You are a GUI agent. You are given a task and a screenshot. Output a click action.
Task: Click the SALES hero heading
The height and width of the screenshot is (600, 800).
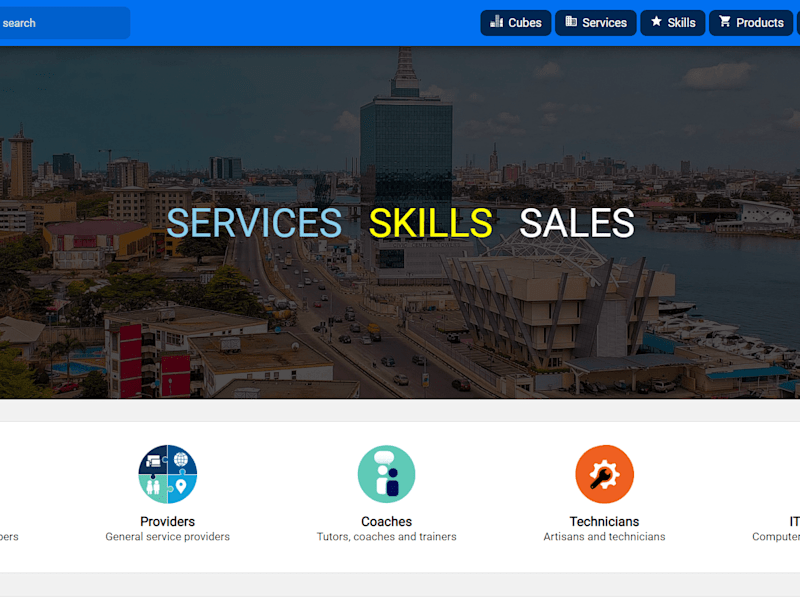tap(577, 223)
